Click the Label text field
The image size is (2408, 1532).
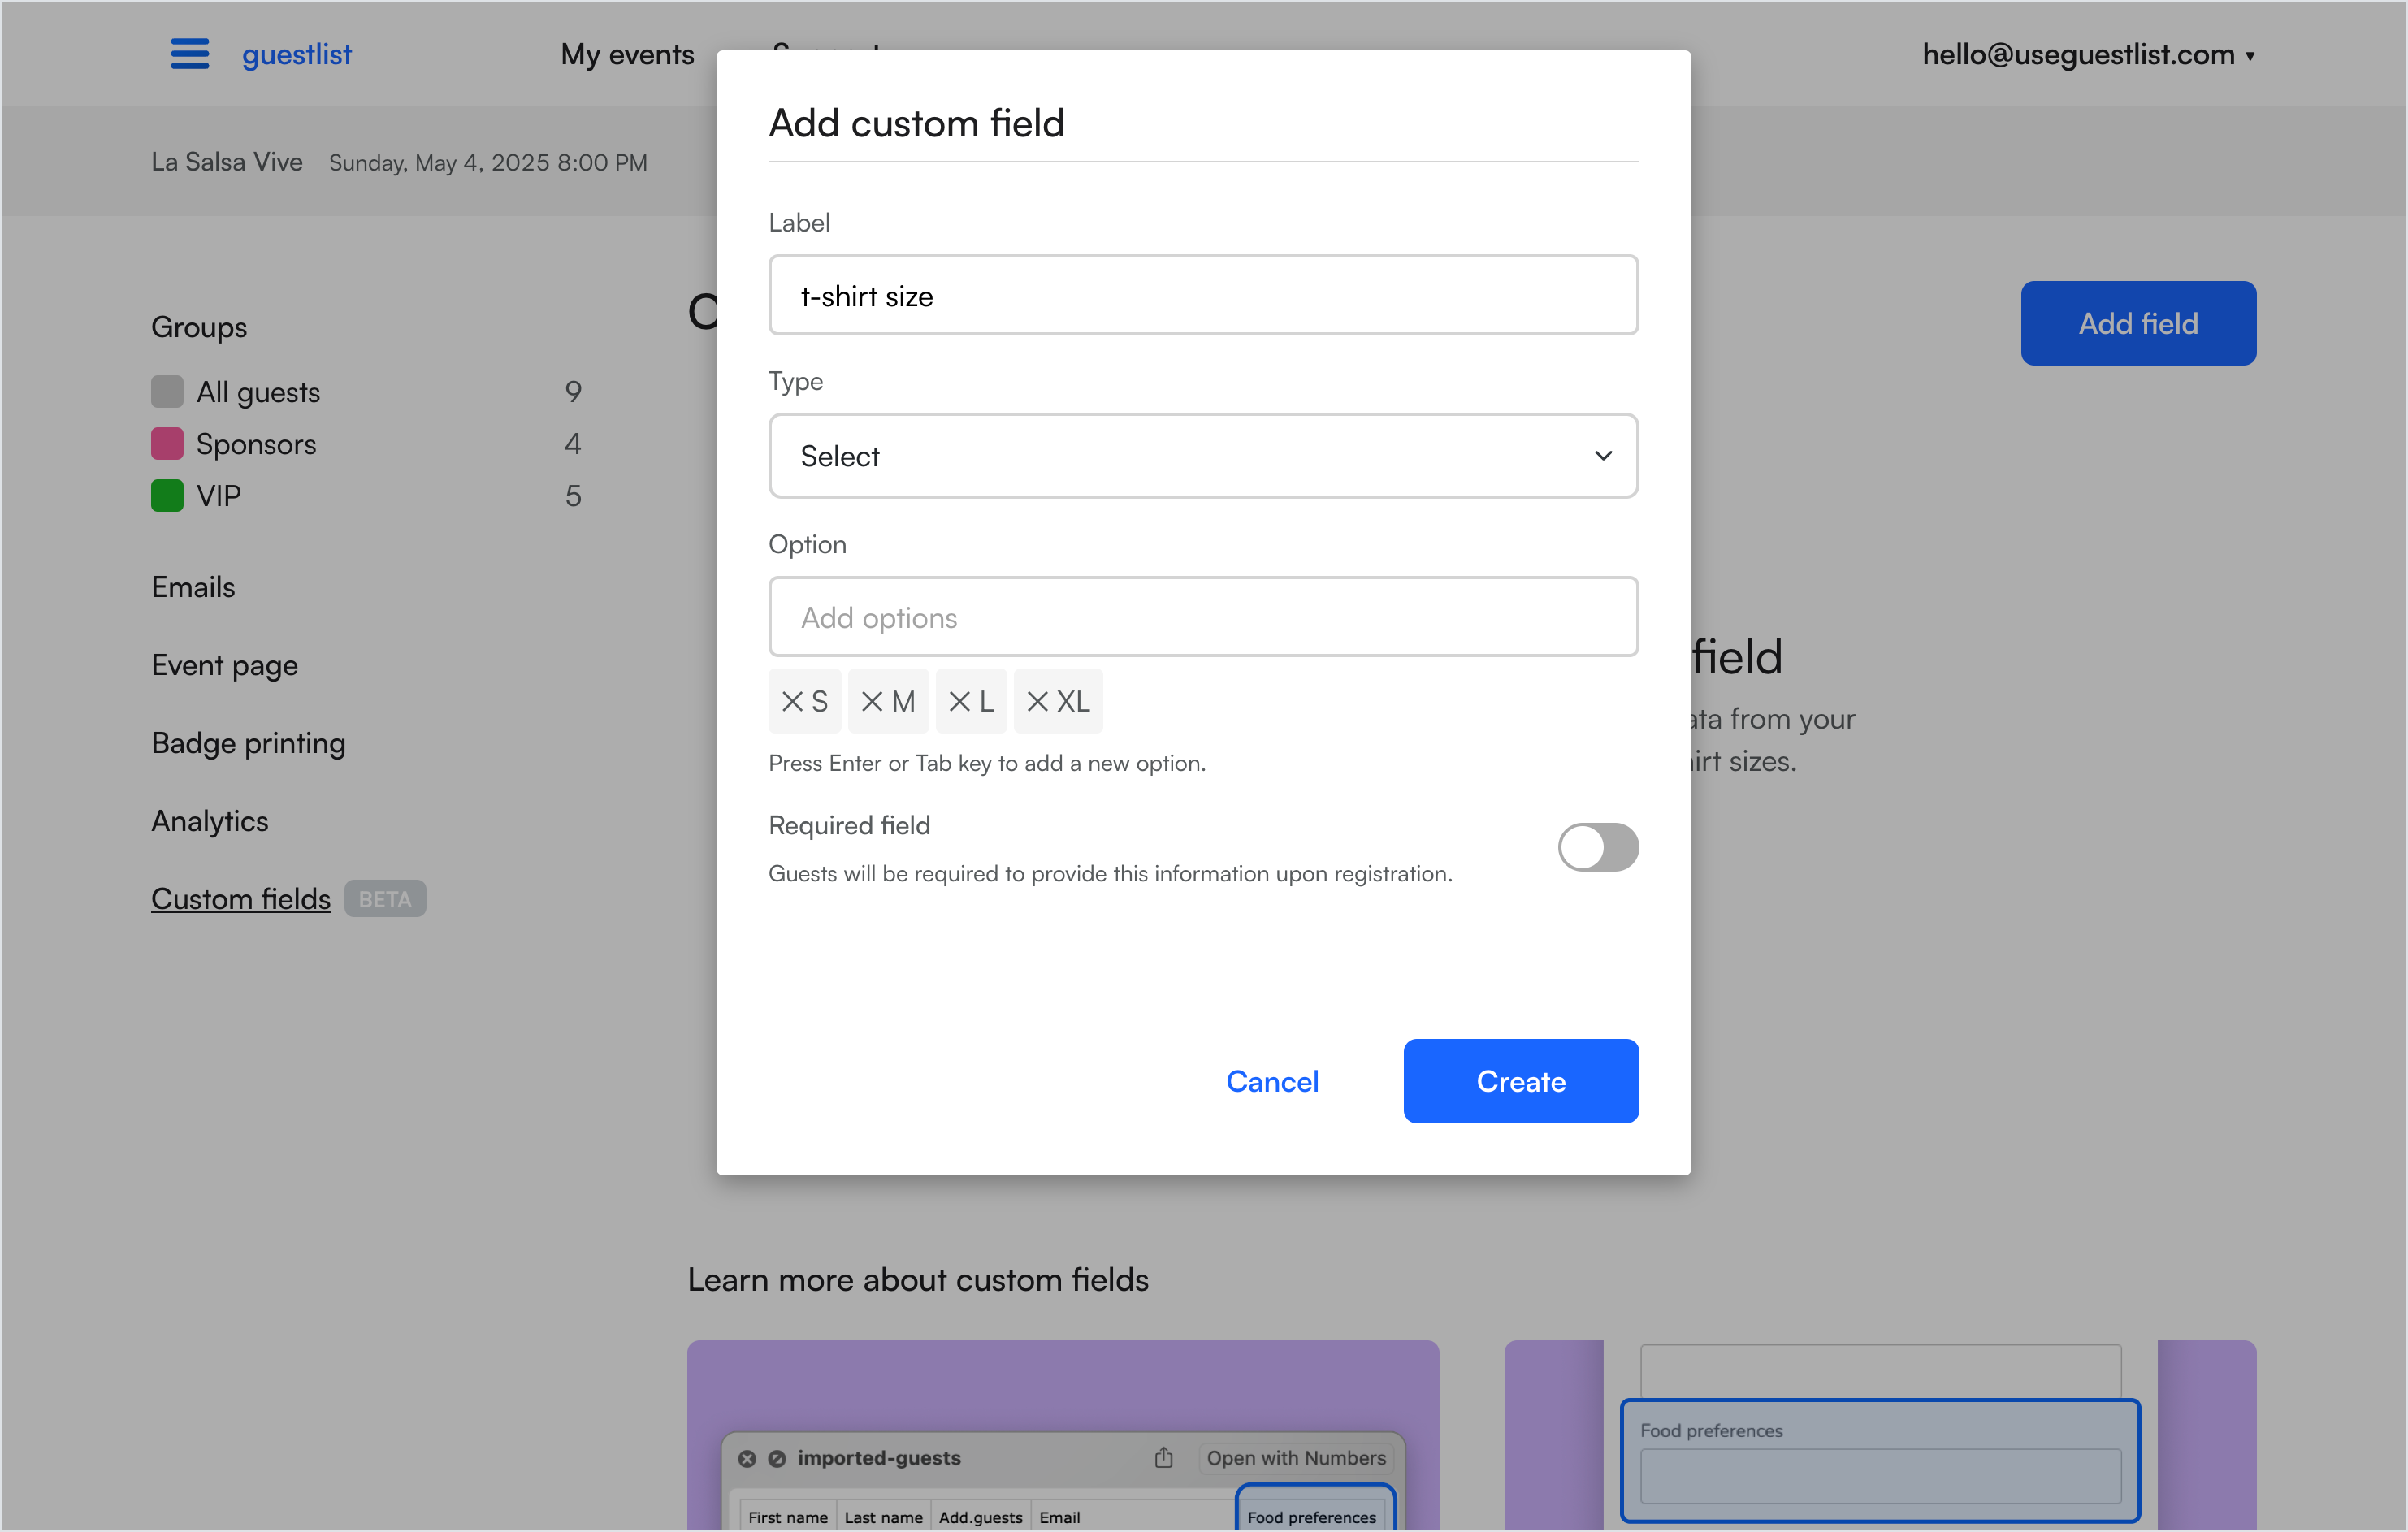click(x=1202, y=296)
